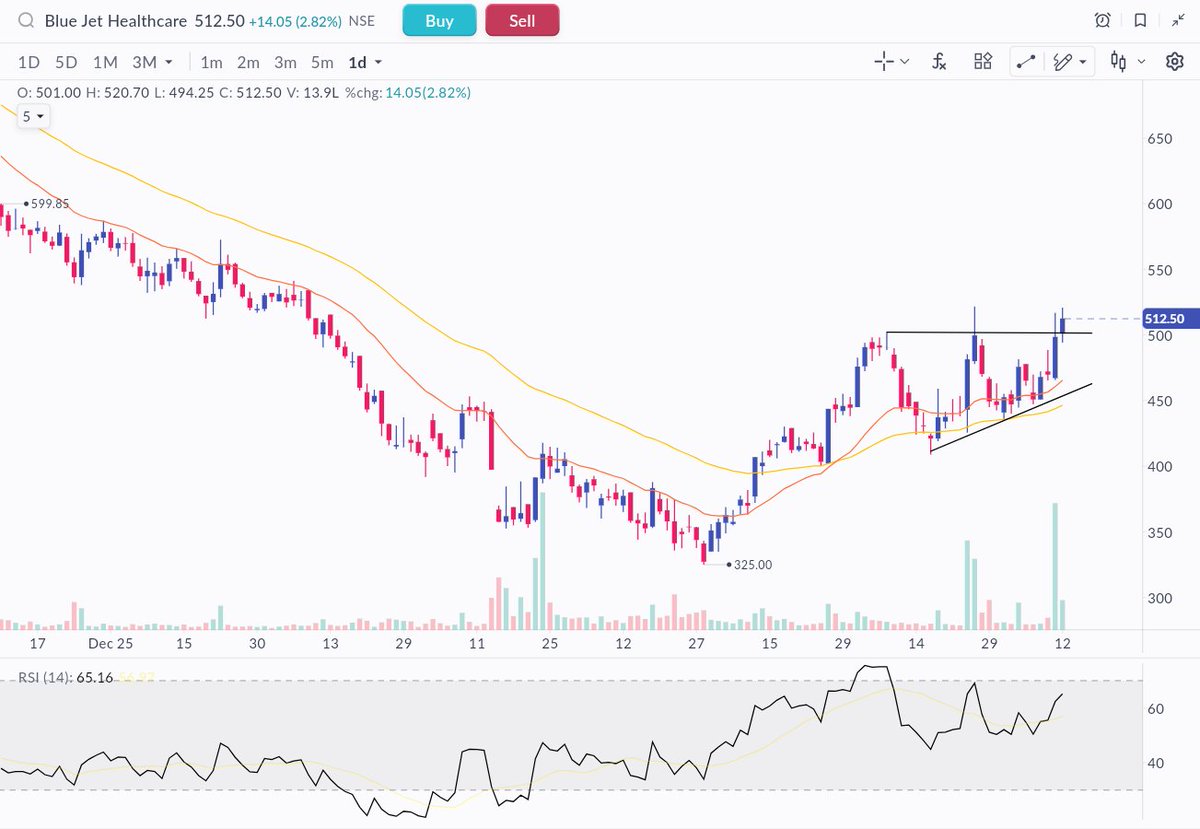Screen dimensions: 1200x829
Task: Switch to the 2m interval
Action: click(248, 62)
